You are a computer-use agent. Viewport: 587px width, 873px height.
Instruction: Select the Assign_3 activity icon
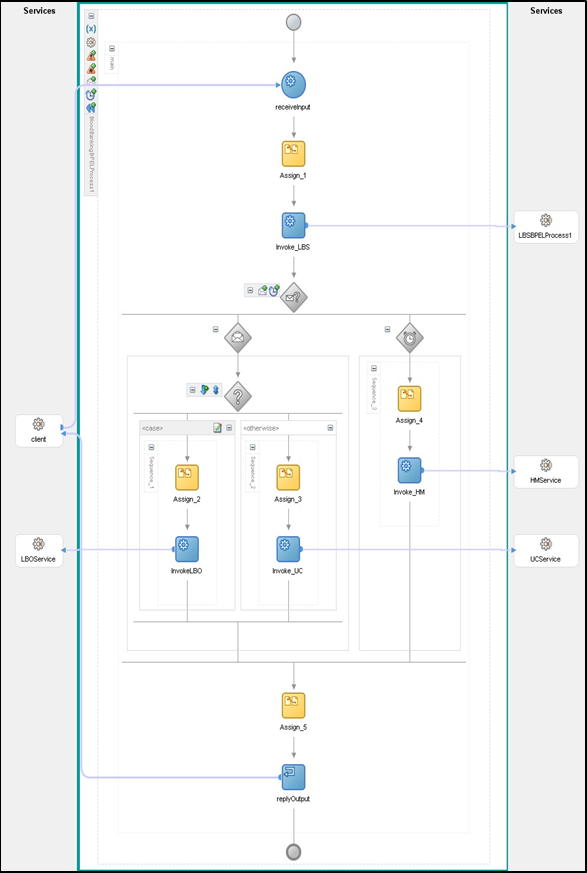288,478
